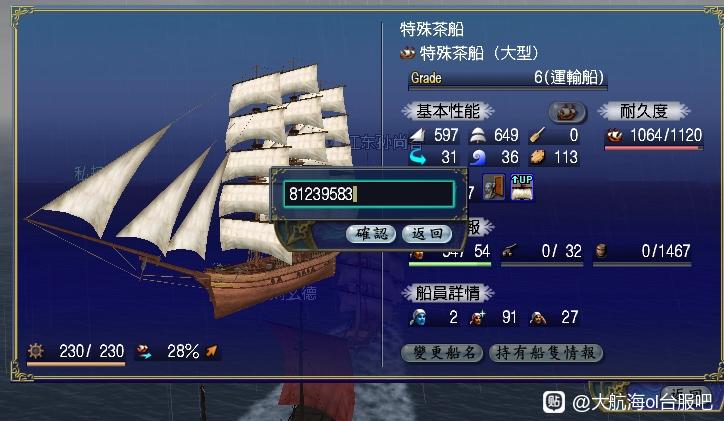Click the horizontal sail stat icon (649)
This screenshot has width=724, height=421.
(477, 135)
